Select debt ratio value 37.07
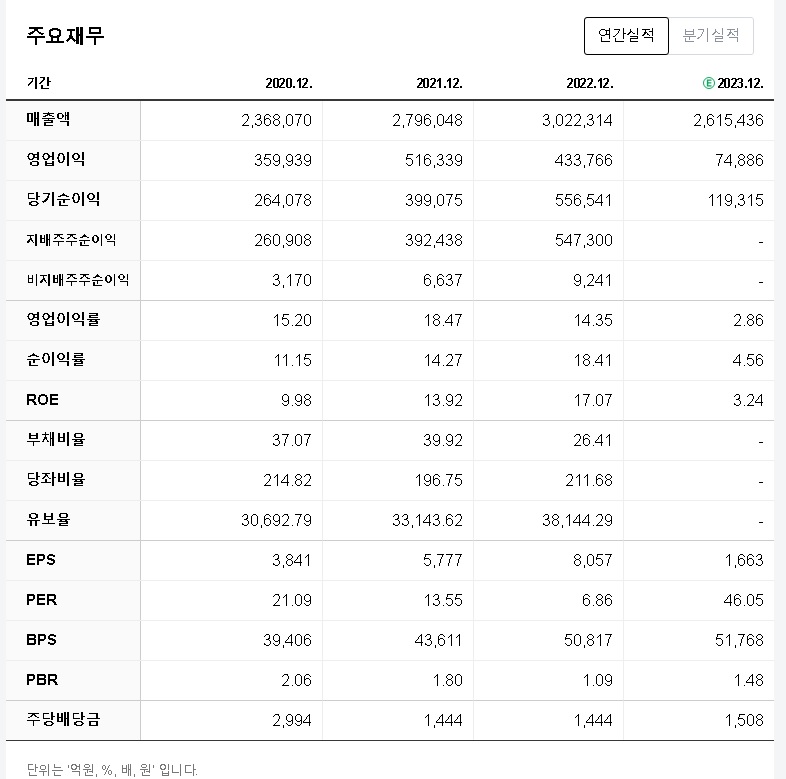The image size is (786, 779). pos(292,441)
